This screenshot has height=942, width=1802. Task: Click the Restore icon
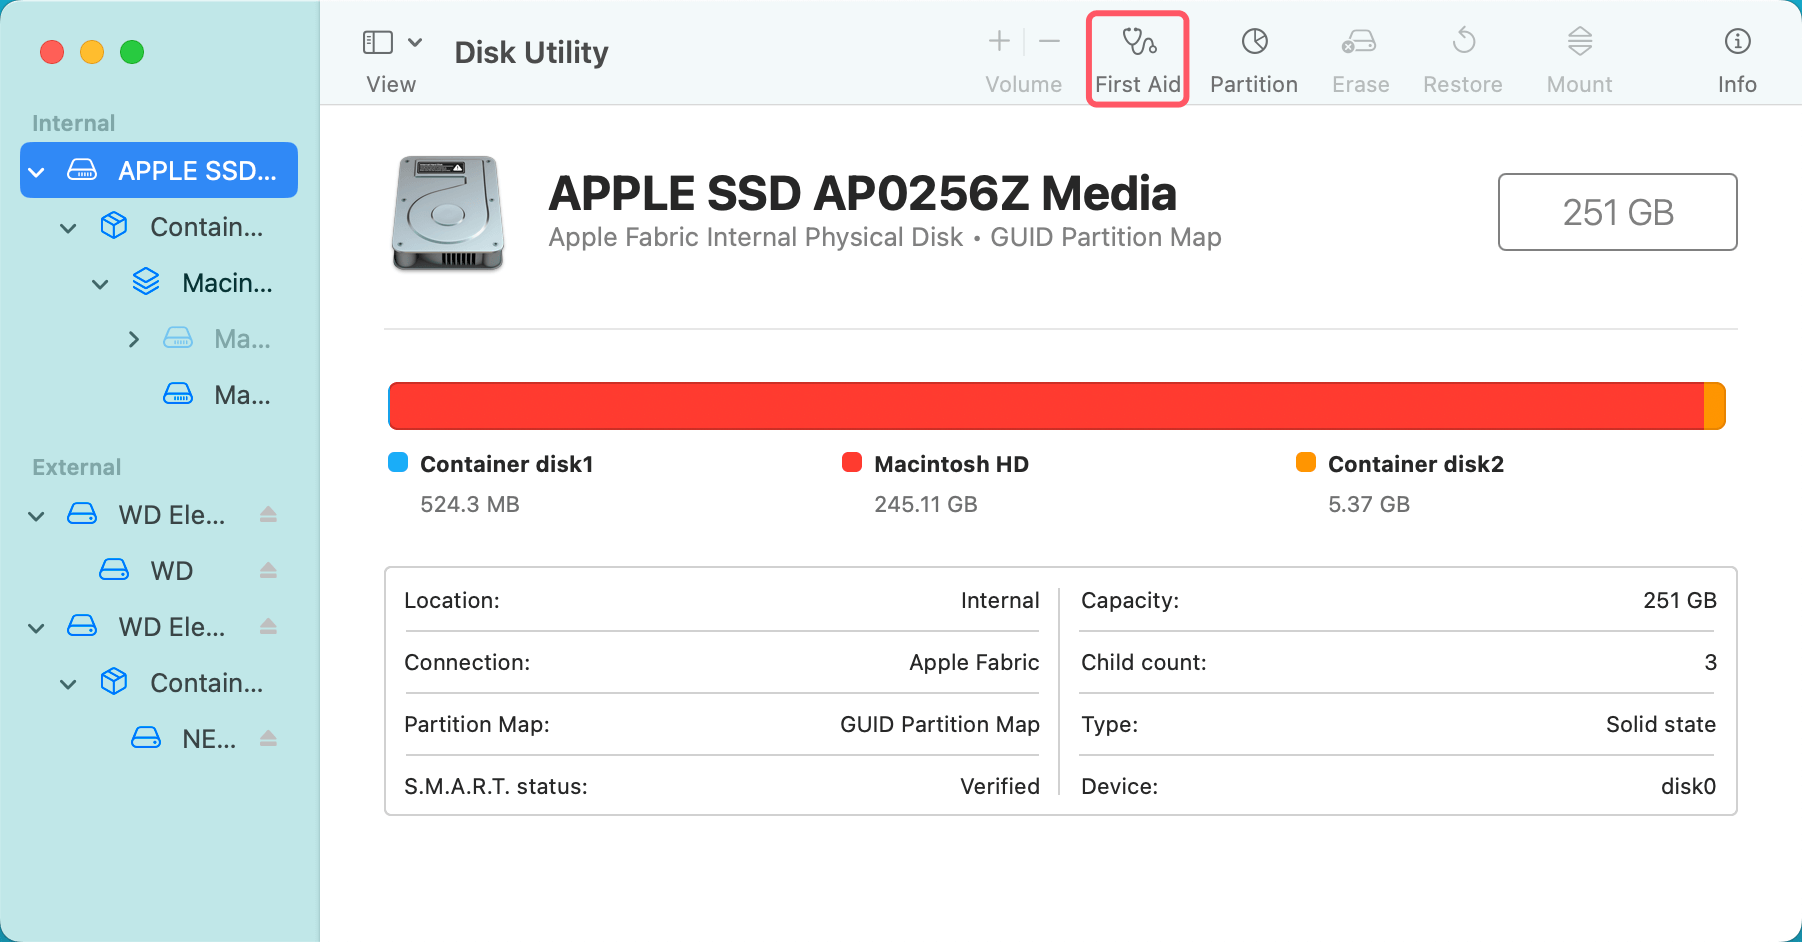pos(1462,55)
